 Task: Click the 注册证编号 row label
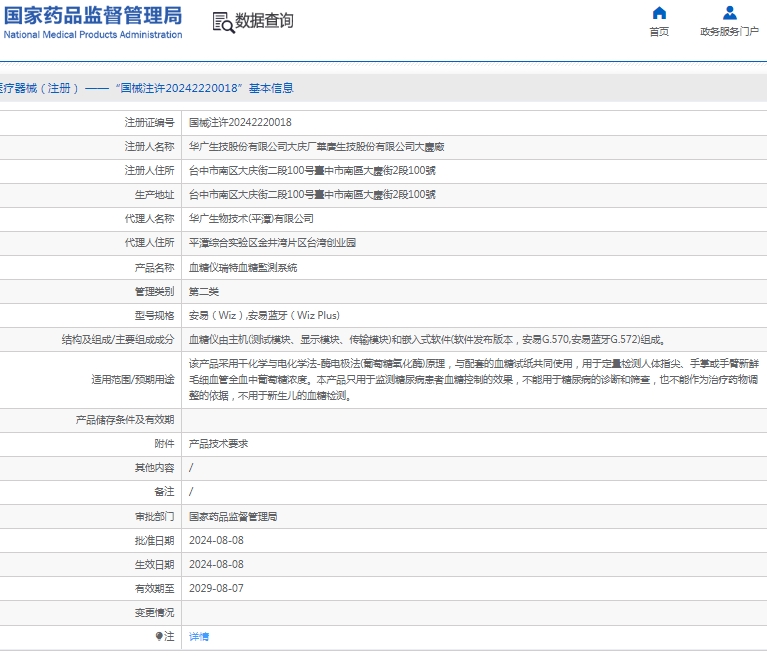(149, 122)
